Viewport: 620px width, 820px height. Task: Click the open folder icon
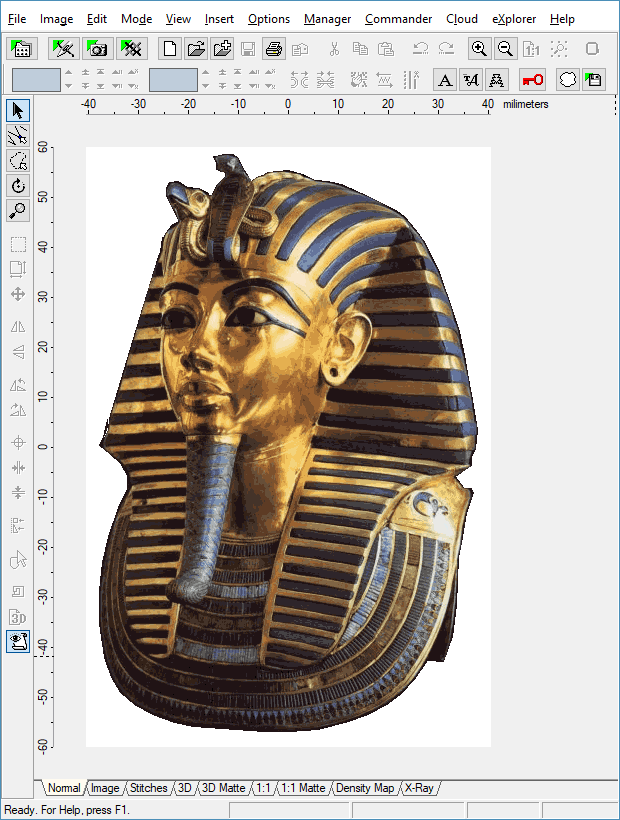coord(196,49)
